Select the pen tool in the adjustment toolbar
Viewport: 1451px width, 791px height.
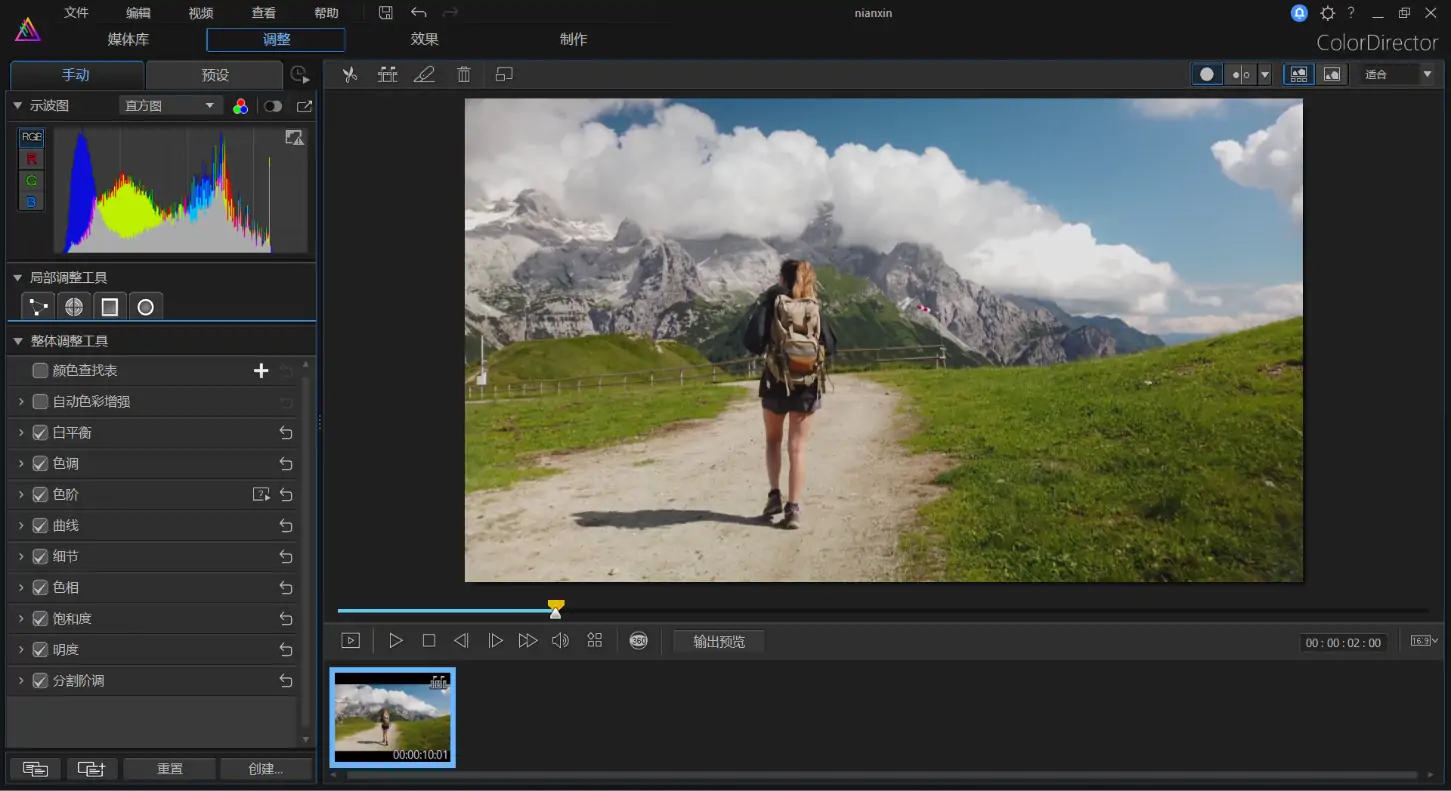click(x=424, y=74)
